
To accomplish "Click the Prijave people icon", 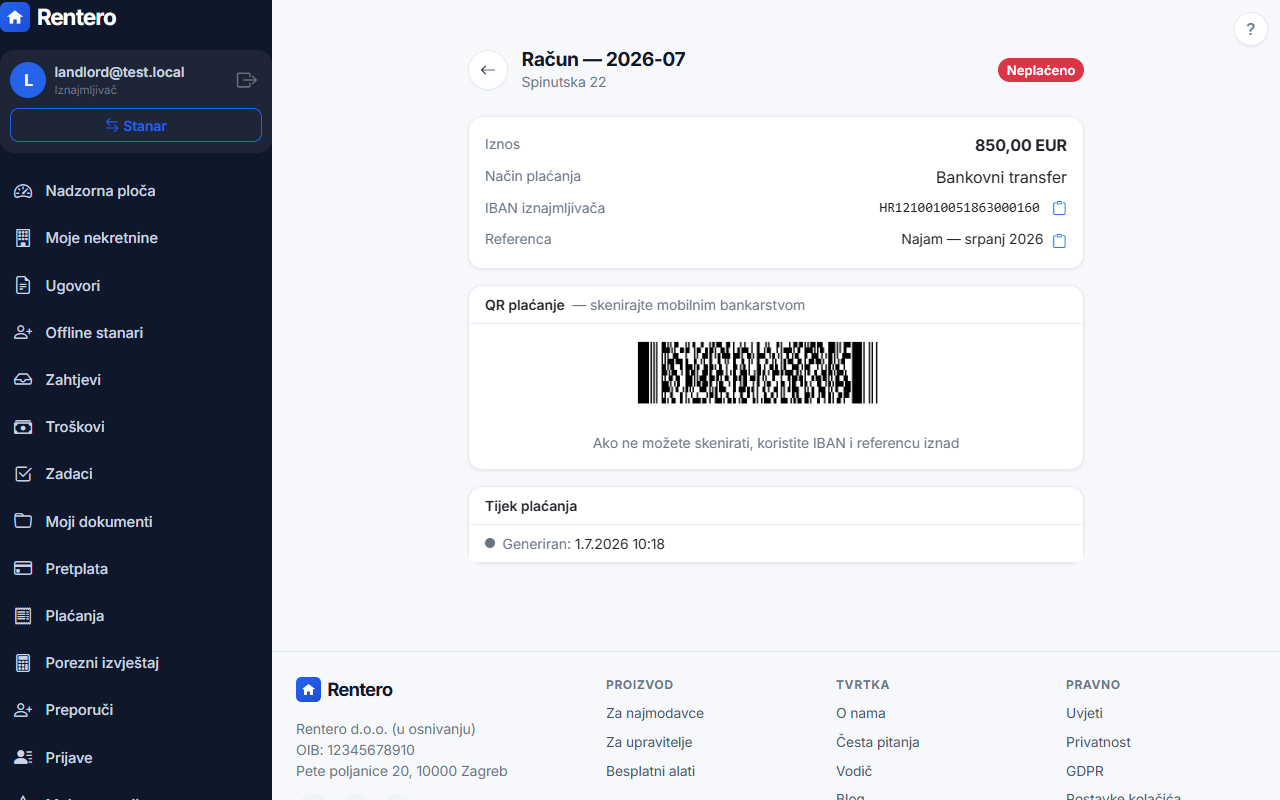I will 23,757.
